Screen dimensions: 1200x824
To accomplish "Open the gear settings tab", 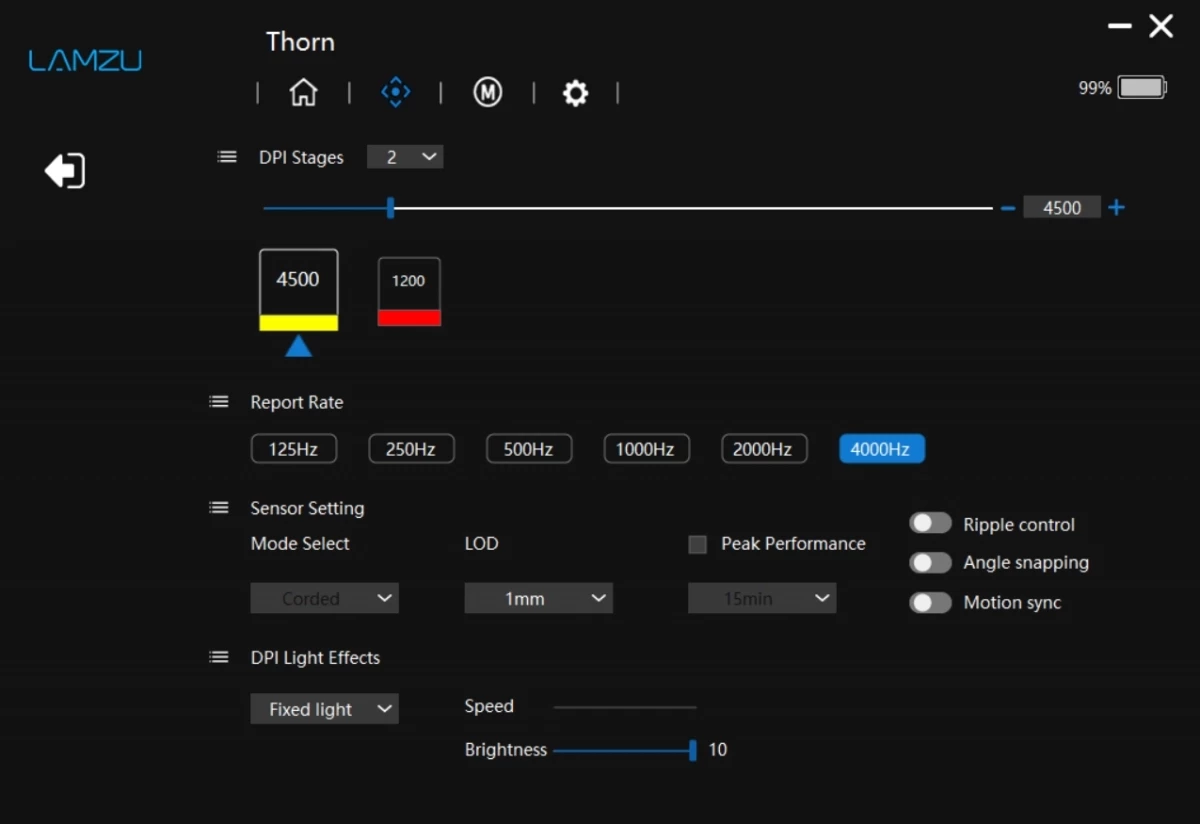I will pyautogui.click(x=575, y=94).
